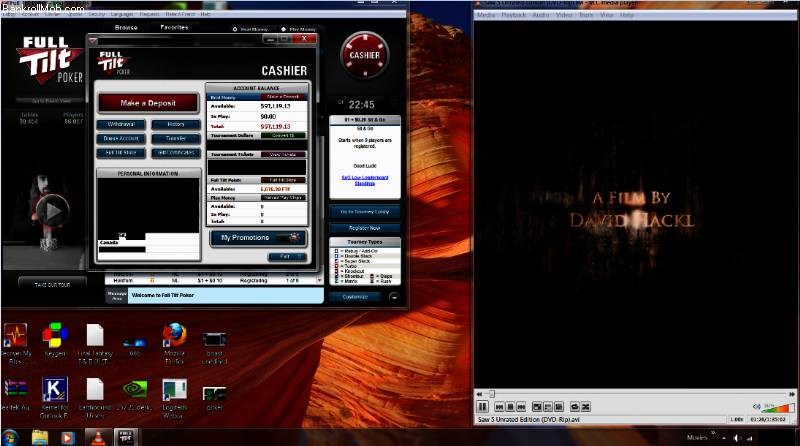
Task: Open Kernel for Outlook desktop shortcut
Action: [x=55, y=398]
